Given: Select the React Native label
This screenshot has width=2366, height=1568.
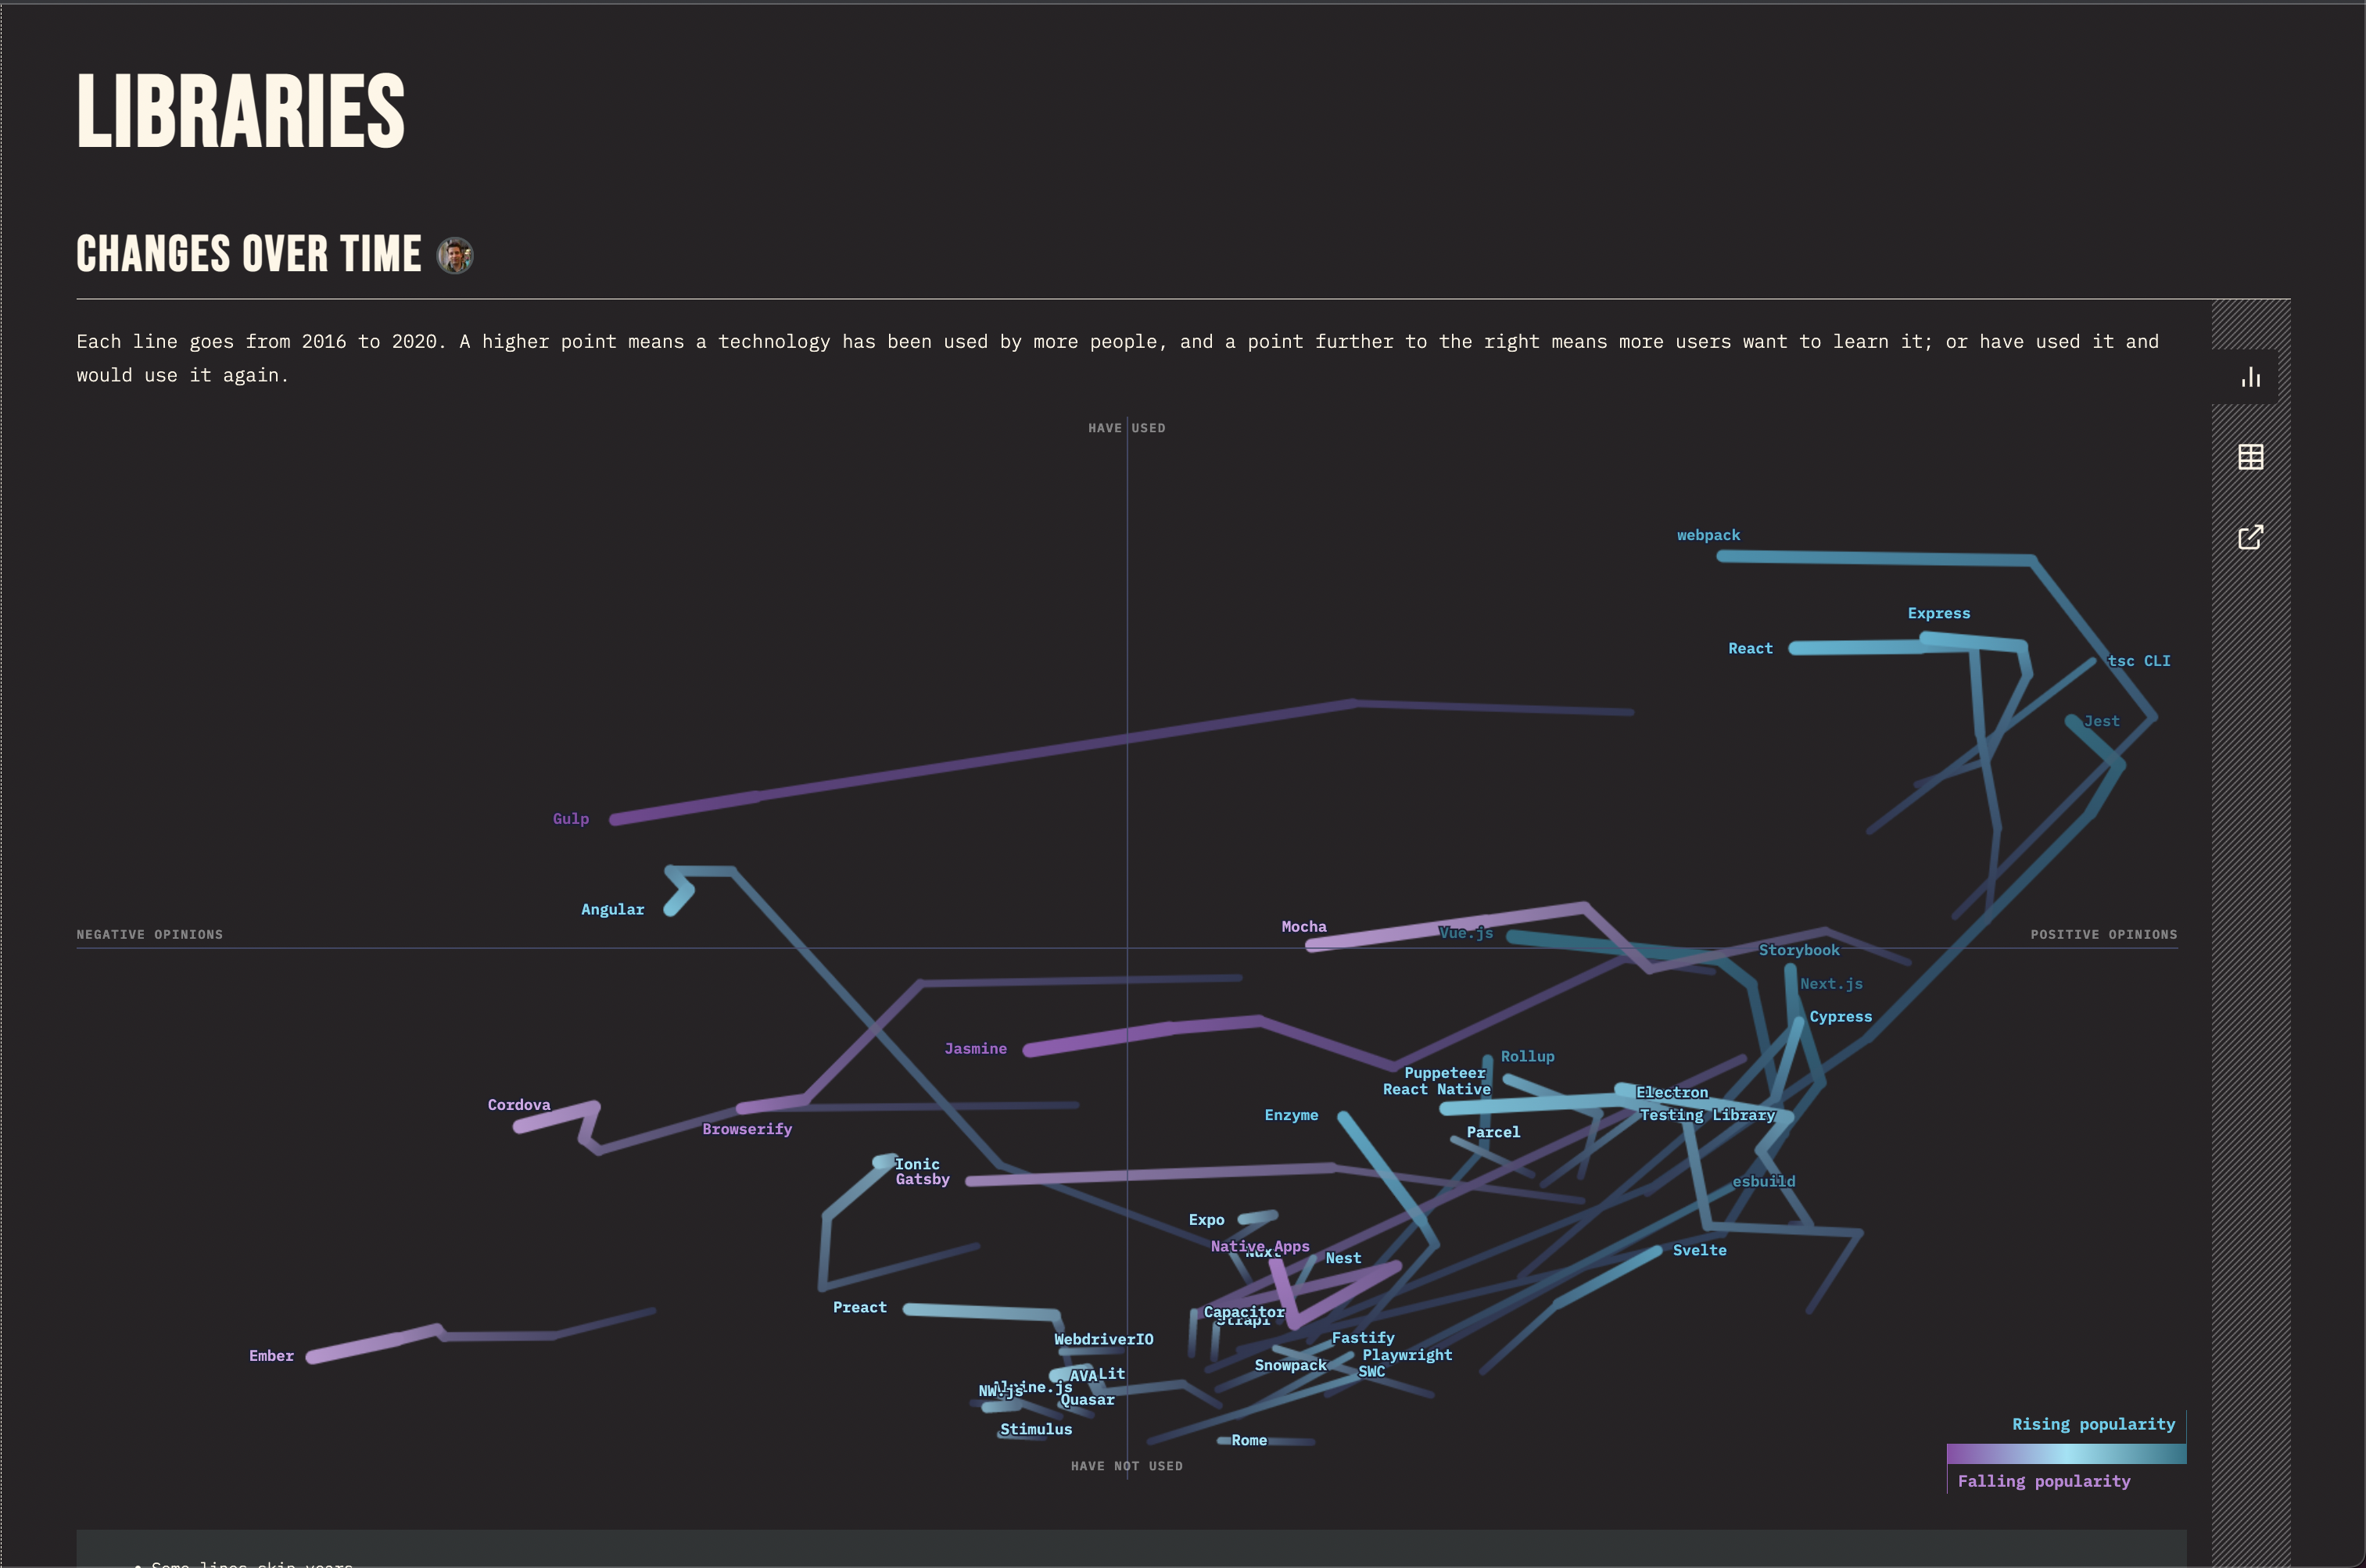Looking at the screenshot, I should 1436,1089.
